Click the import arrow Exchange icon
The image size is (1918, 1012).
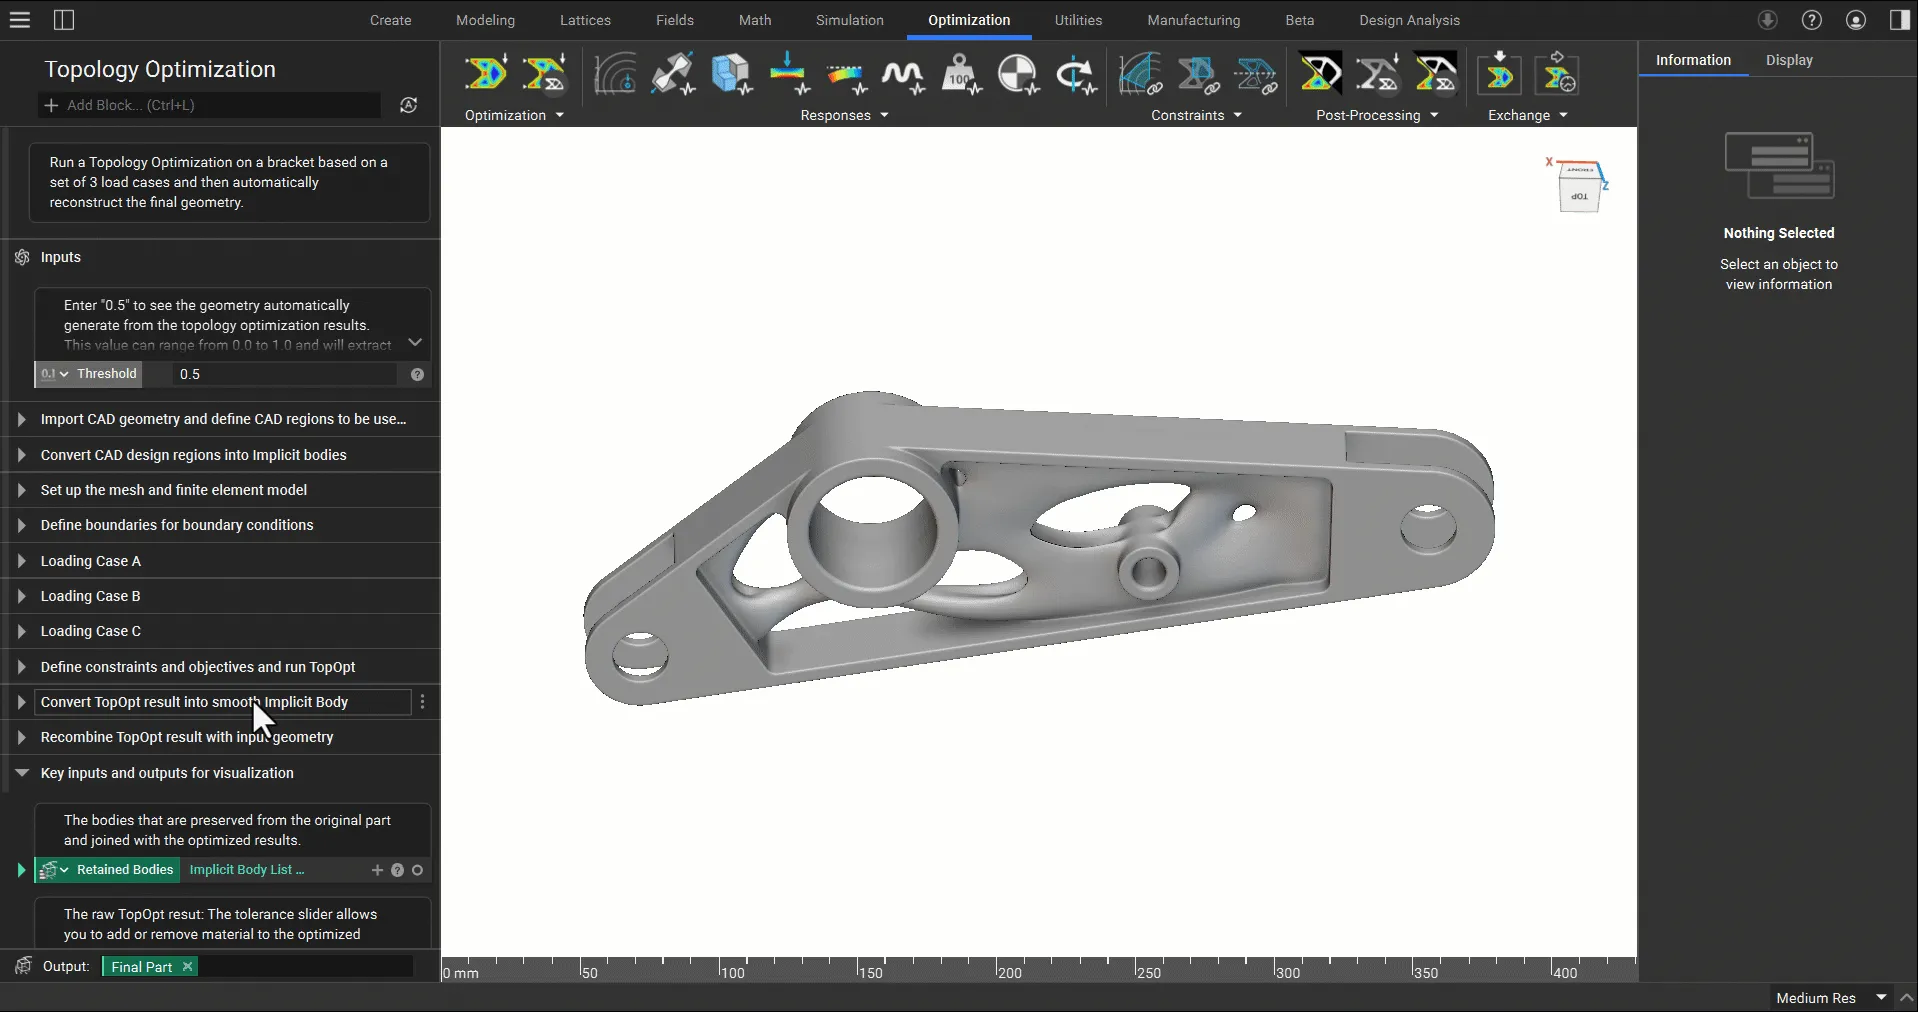pos(1500,74)
